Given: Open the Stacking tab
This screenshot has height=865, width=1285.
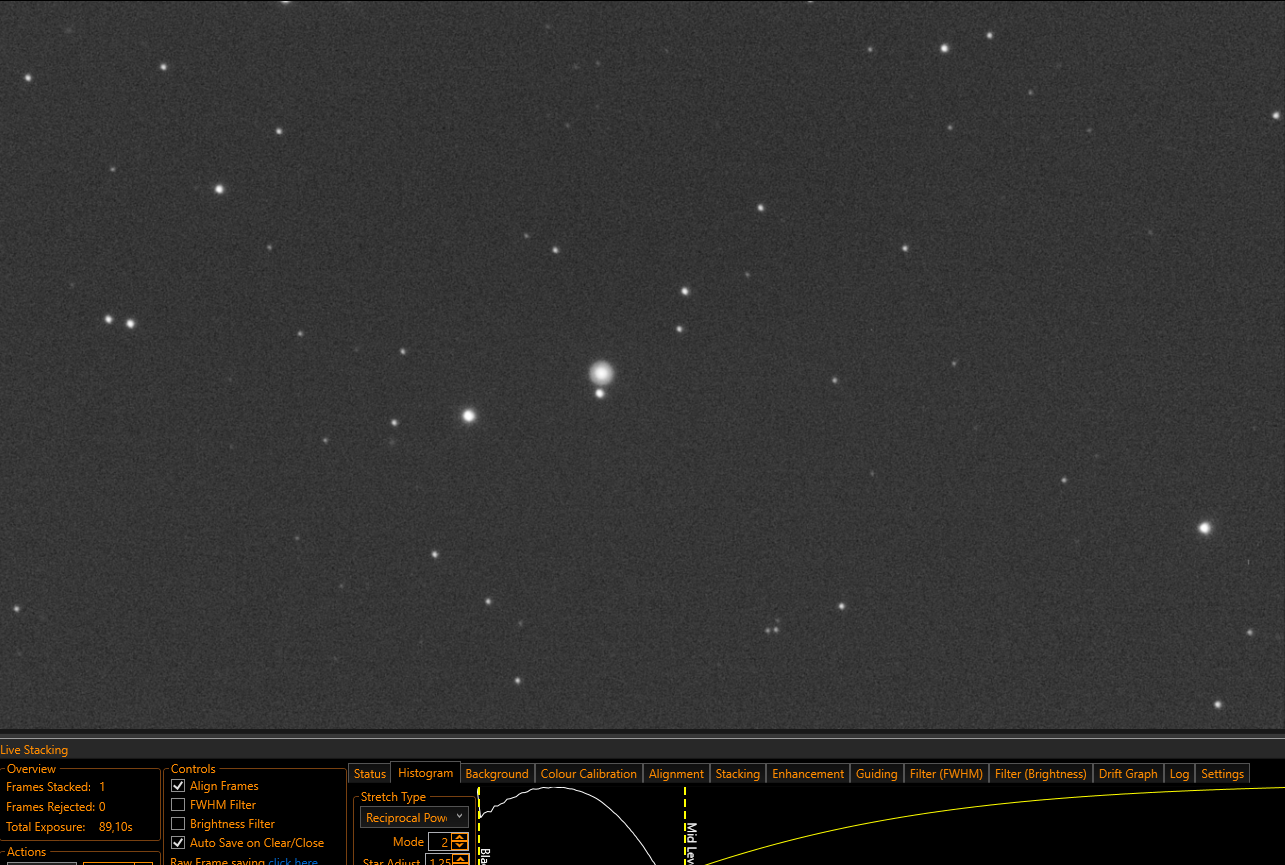Looking at the screenshot, I should tap(738, 774).
